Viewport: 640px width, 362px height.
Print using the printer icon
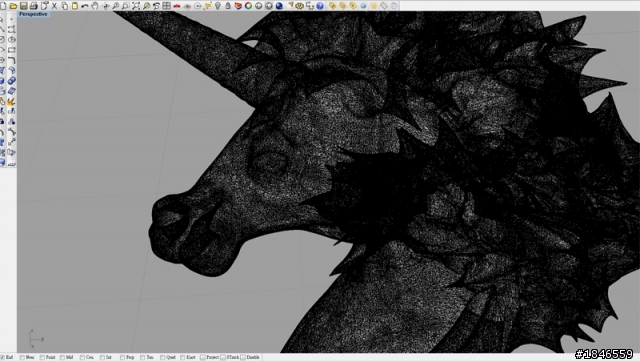coord(33,6)
